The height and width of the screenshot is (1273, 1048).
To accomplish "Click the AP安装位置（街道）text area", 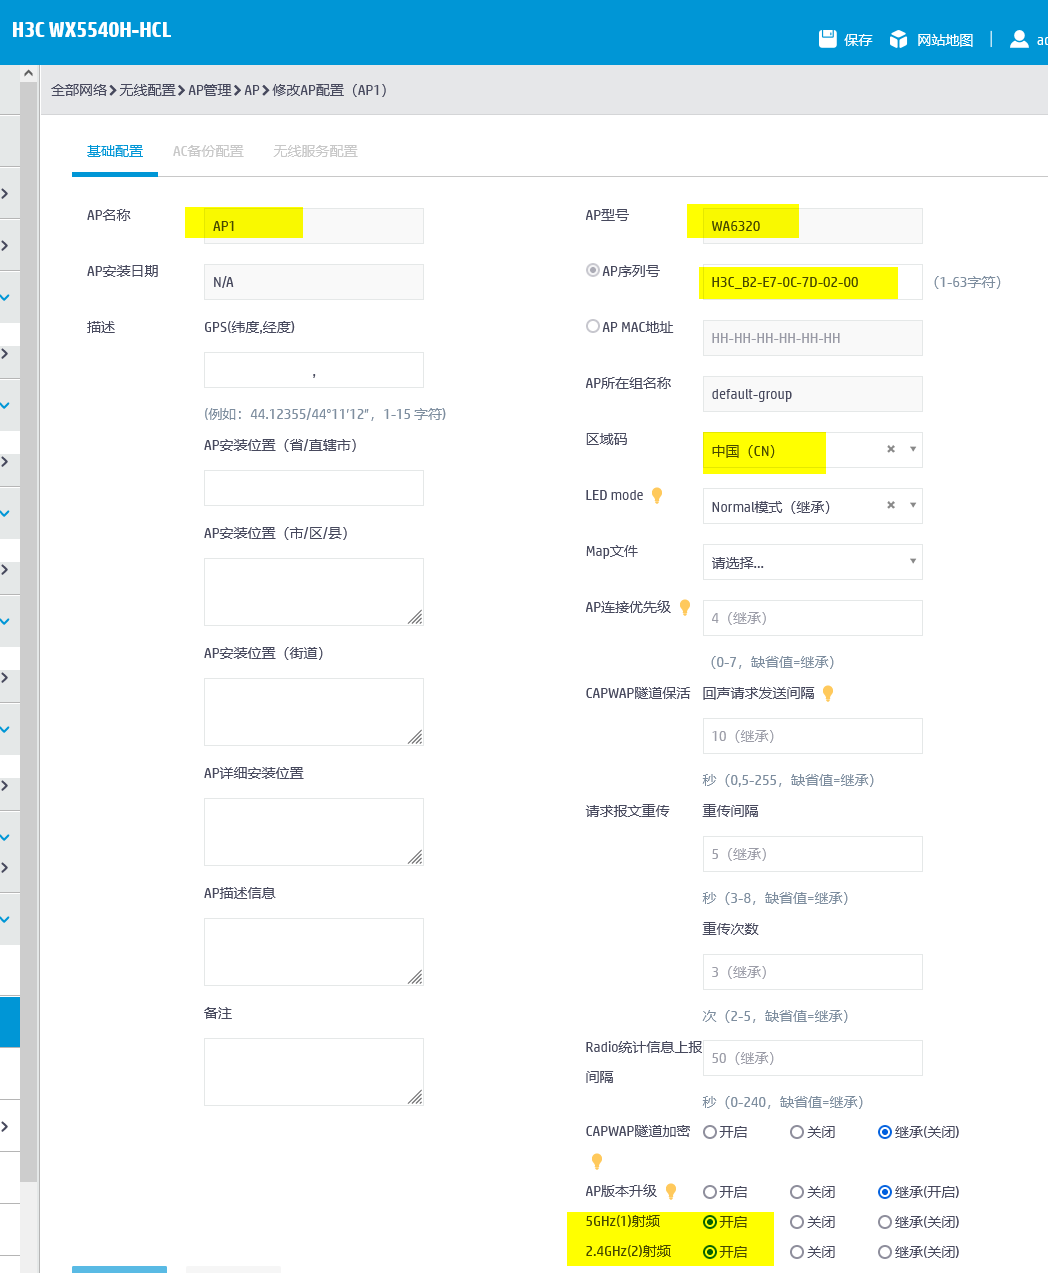I will pos(314,712).
